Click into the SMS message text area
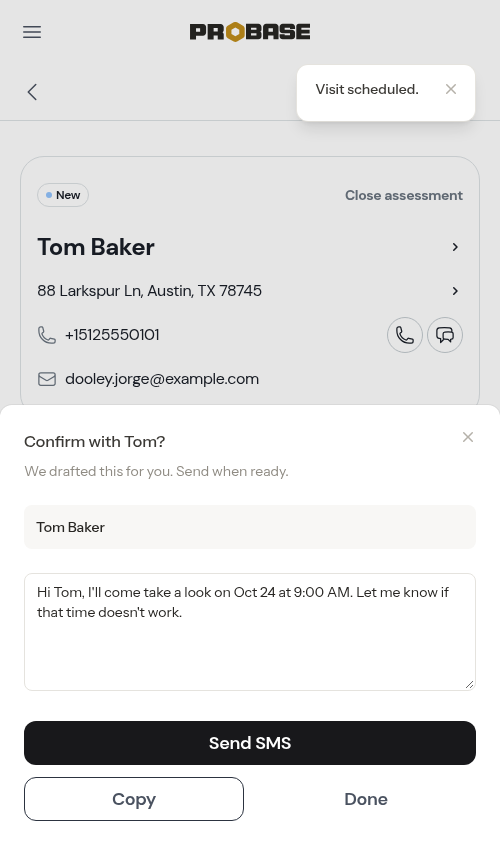This screenshot has width=500, height=845. [250, 632]
